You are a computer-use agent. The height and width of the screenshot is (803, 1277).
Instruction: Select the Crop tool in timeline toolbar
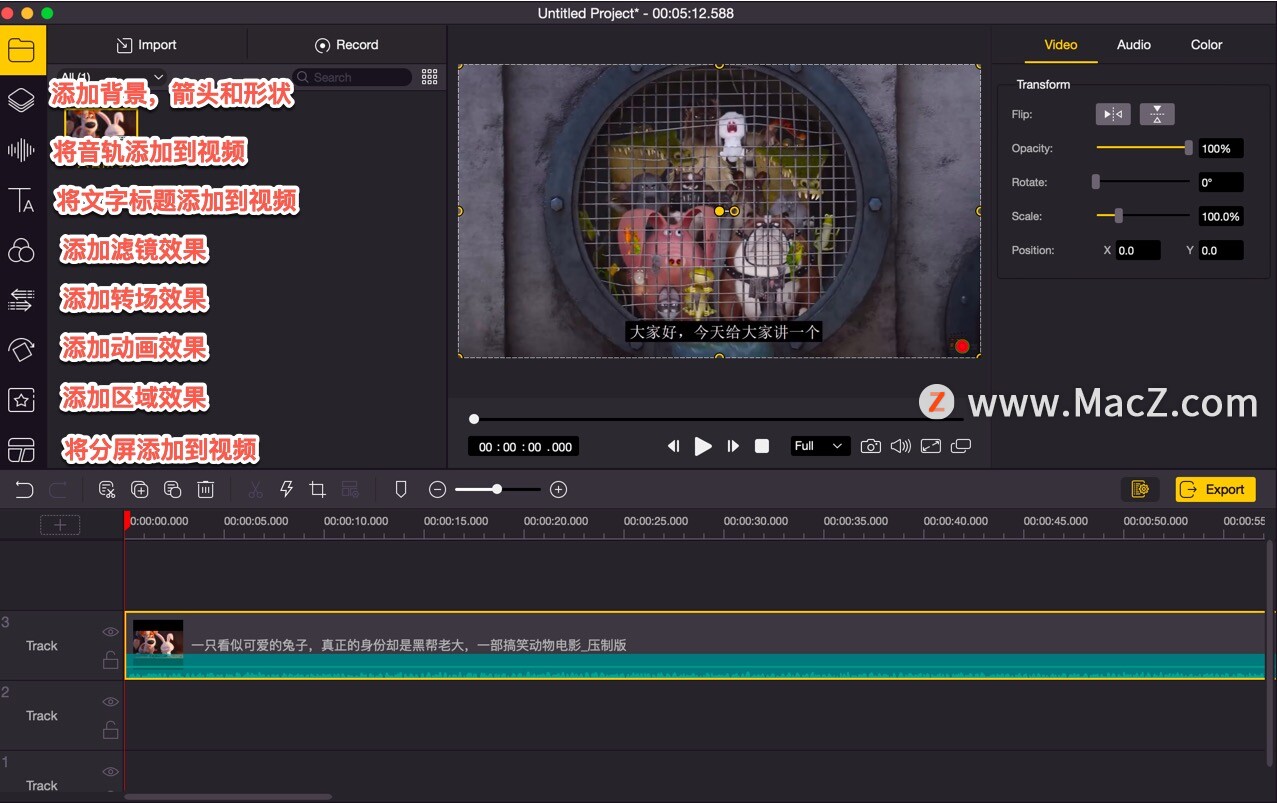(x=318, y=489)
